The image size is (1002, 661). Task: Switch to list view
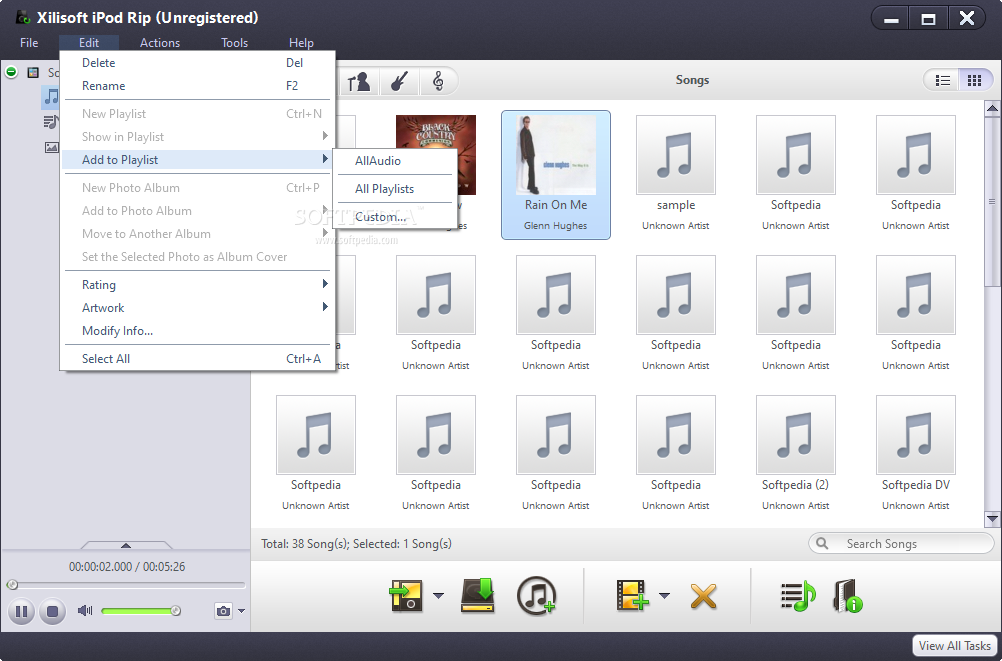943,80
